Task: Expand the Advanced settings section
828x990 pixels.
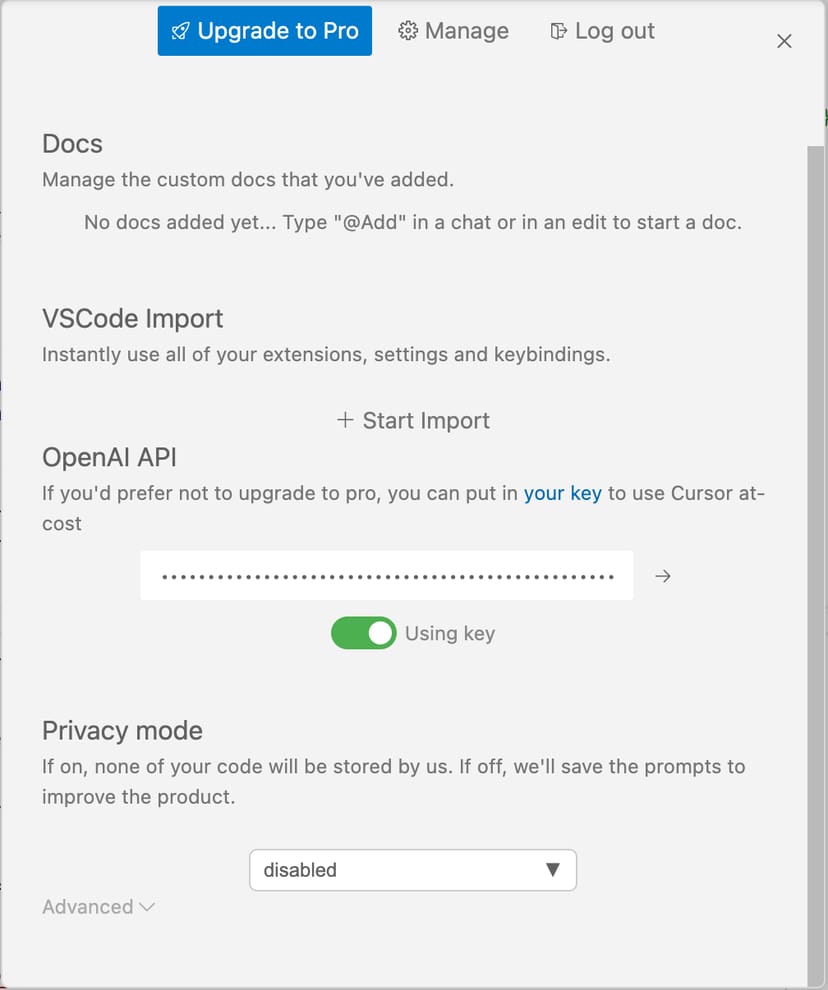Action: pyautogui.click(x=88, y=907)
